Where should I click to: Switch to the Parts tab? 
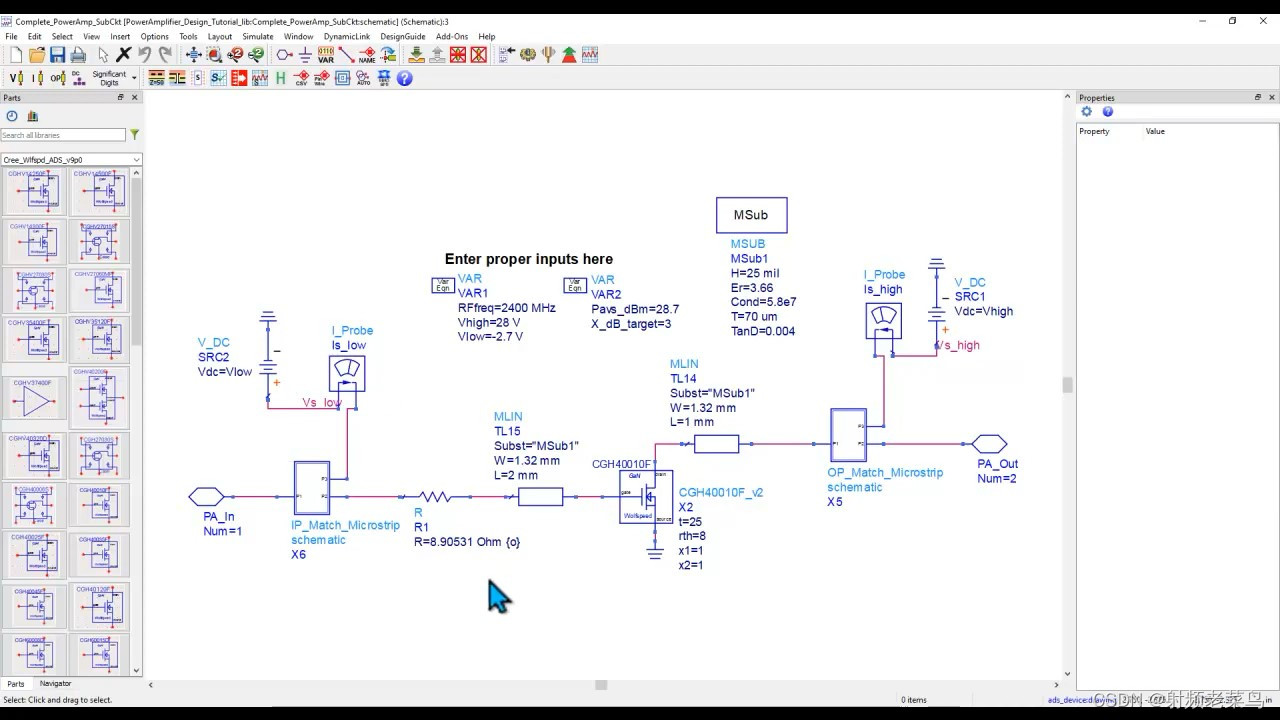point(16,684)
